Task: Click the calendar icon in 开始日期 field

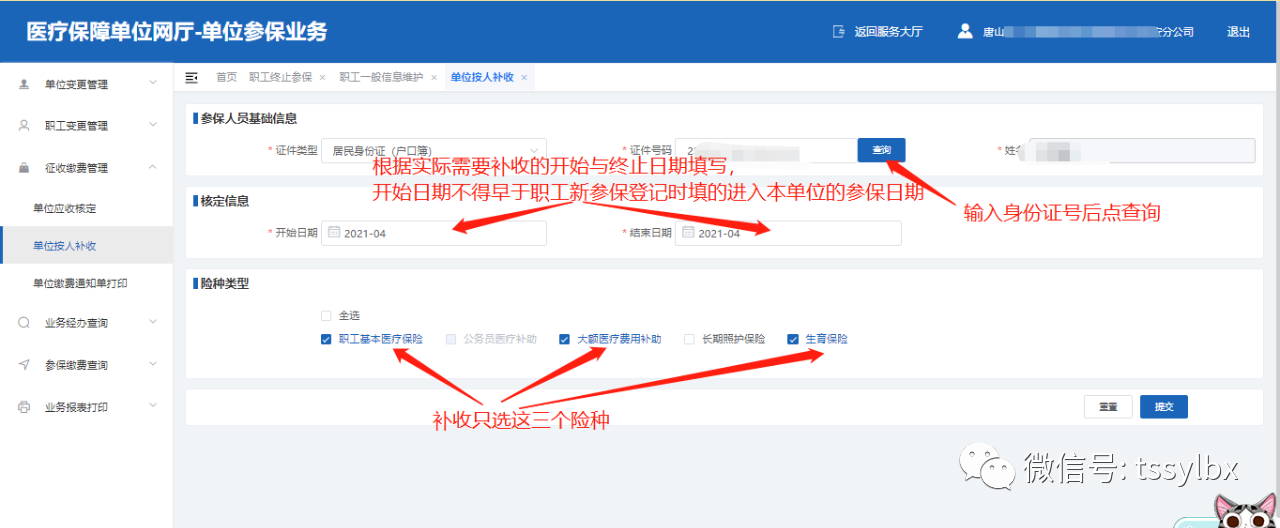Action: point(334,233)
